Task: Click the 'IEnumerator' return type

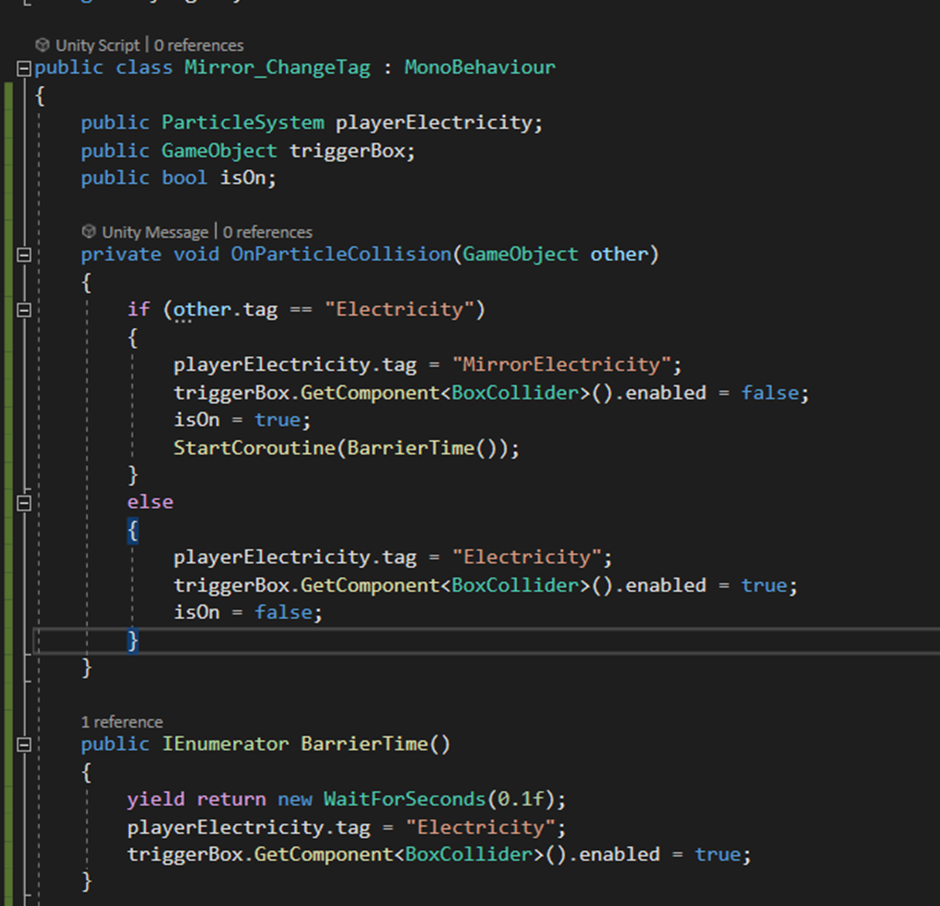Action: point(225,744)
